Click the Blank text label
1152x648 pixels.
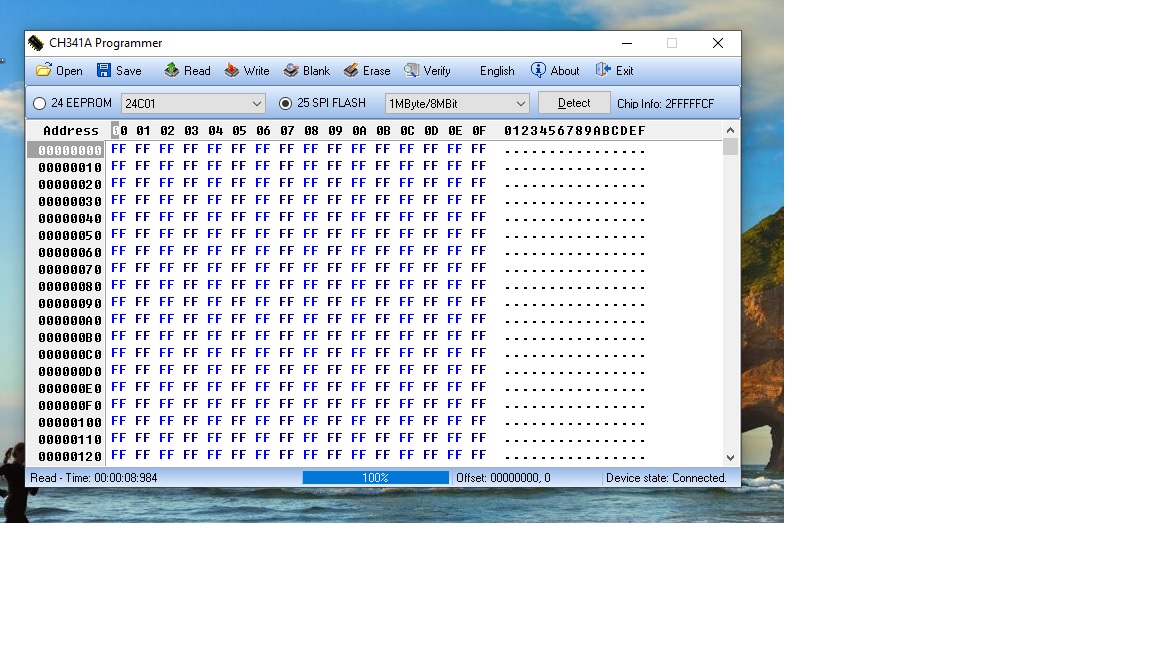[316, 71]
